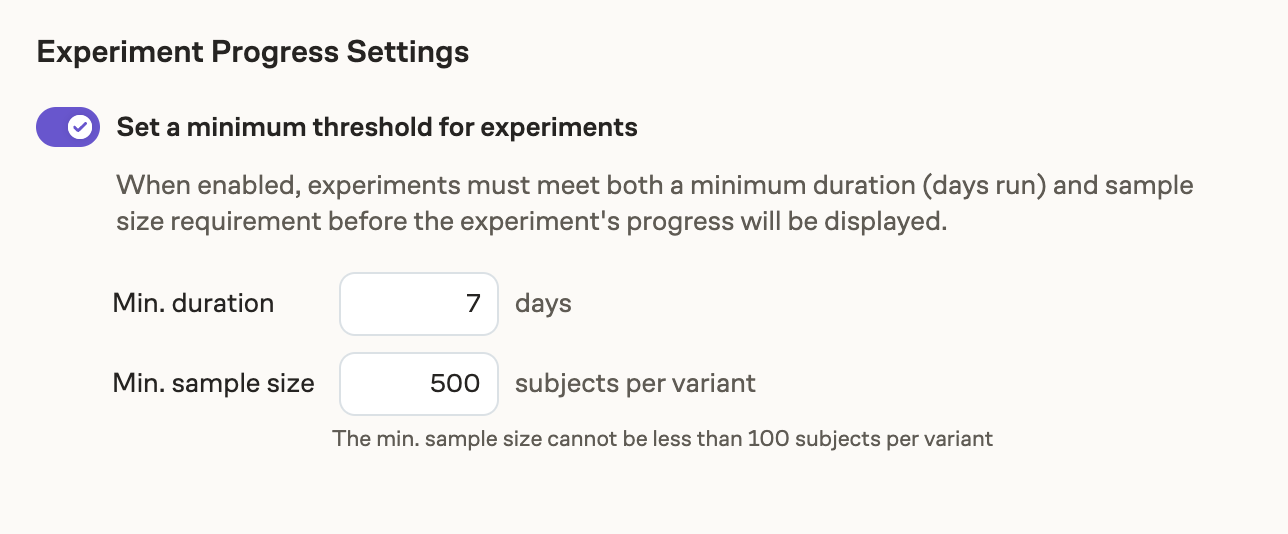Click the "Min. sample size" field label
This screenshot has height=534, width=1288.
click(213, 384)
